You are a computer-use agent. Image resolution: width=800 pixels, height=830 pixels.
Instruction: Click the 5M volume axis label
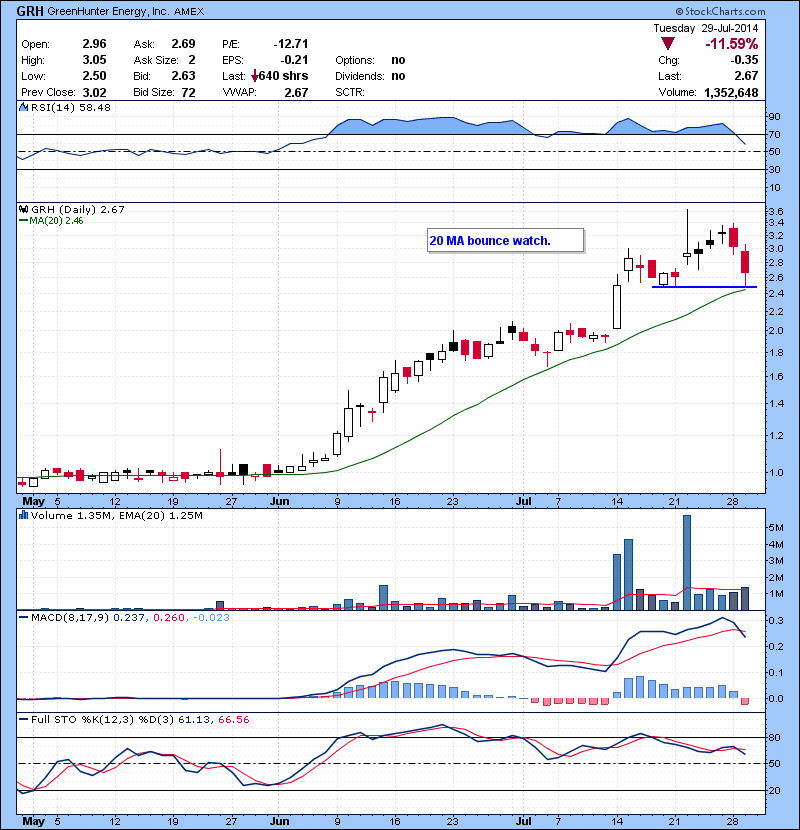(776, 528)
